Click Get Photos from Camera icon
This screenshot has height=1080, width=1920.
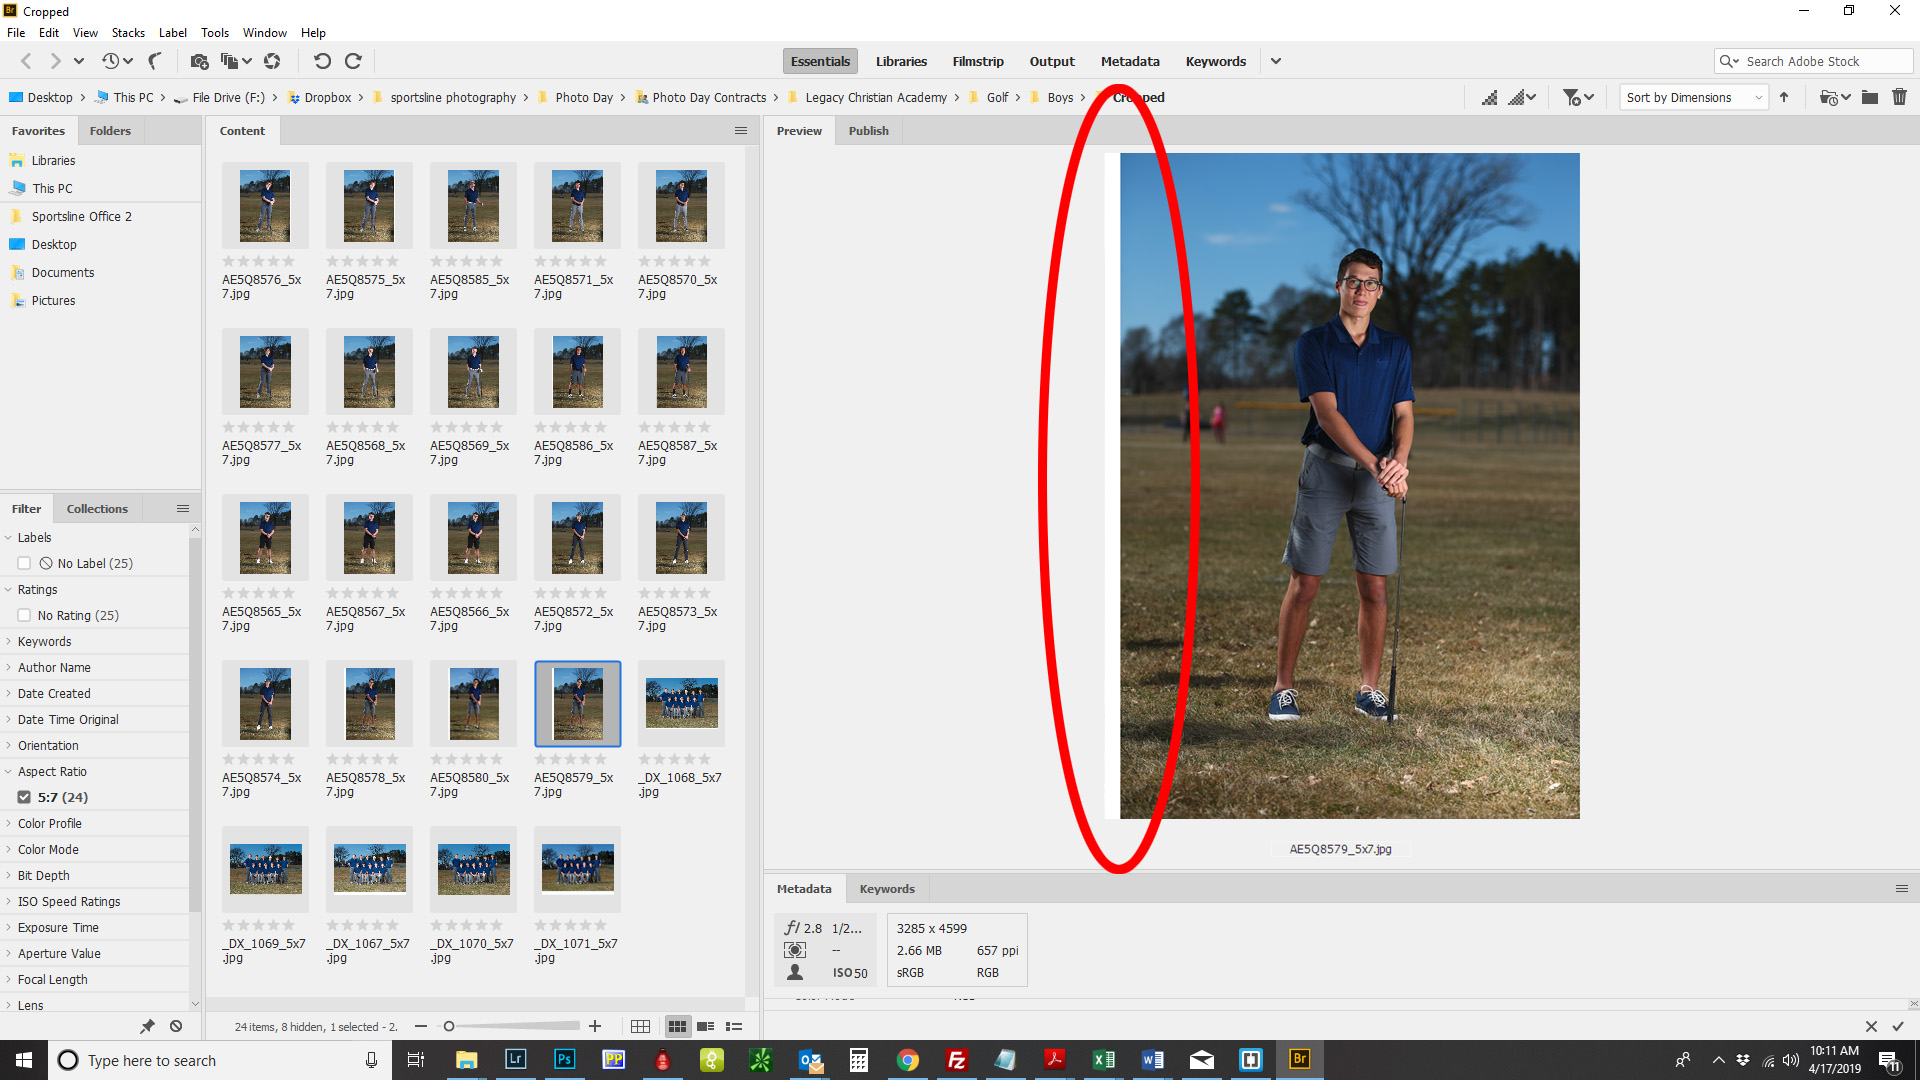tap(199, 61)
